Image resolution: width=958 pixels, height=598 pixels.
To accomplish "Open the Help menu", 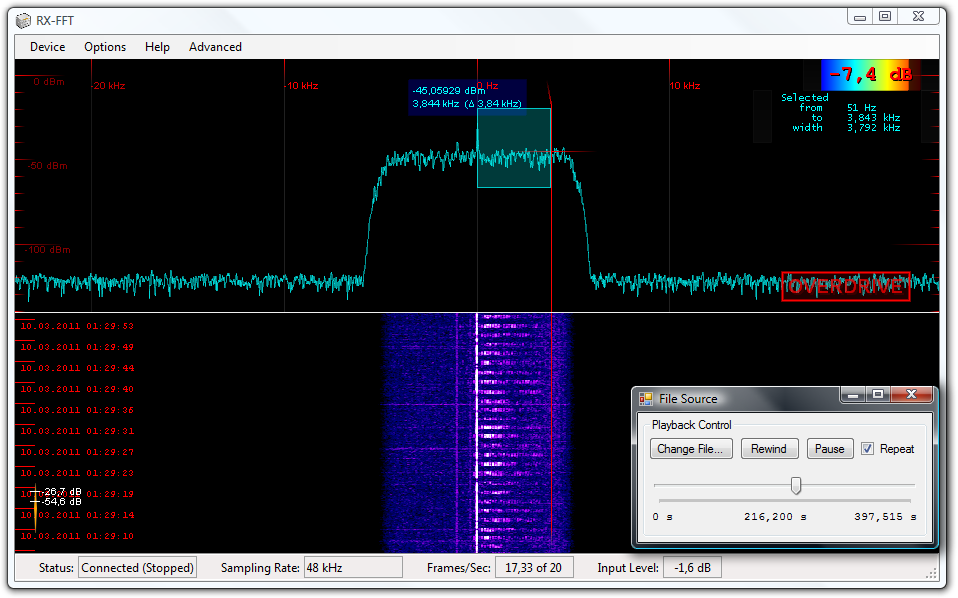I will point(157,47).
